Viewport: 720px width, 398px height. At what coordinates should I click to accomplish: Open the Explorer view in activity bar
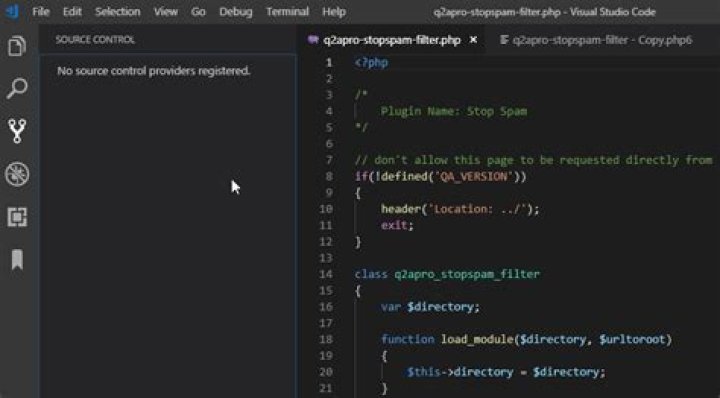(17, 46)
